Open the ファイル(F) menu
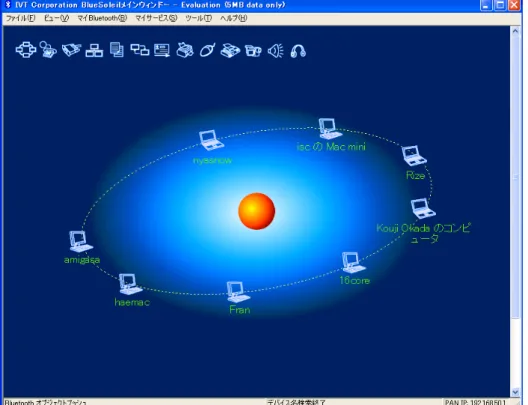The image size is (528, 405). pyautogui.click(x=21, y=18)
